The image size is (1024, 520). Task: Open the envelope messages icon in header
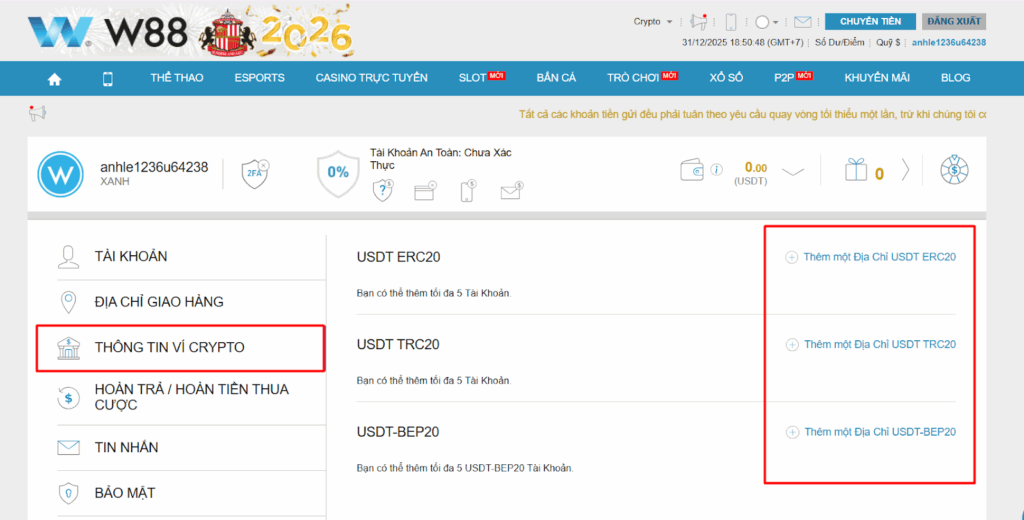(x=802, y=21)
